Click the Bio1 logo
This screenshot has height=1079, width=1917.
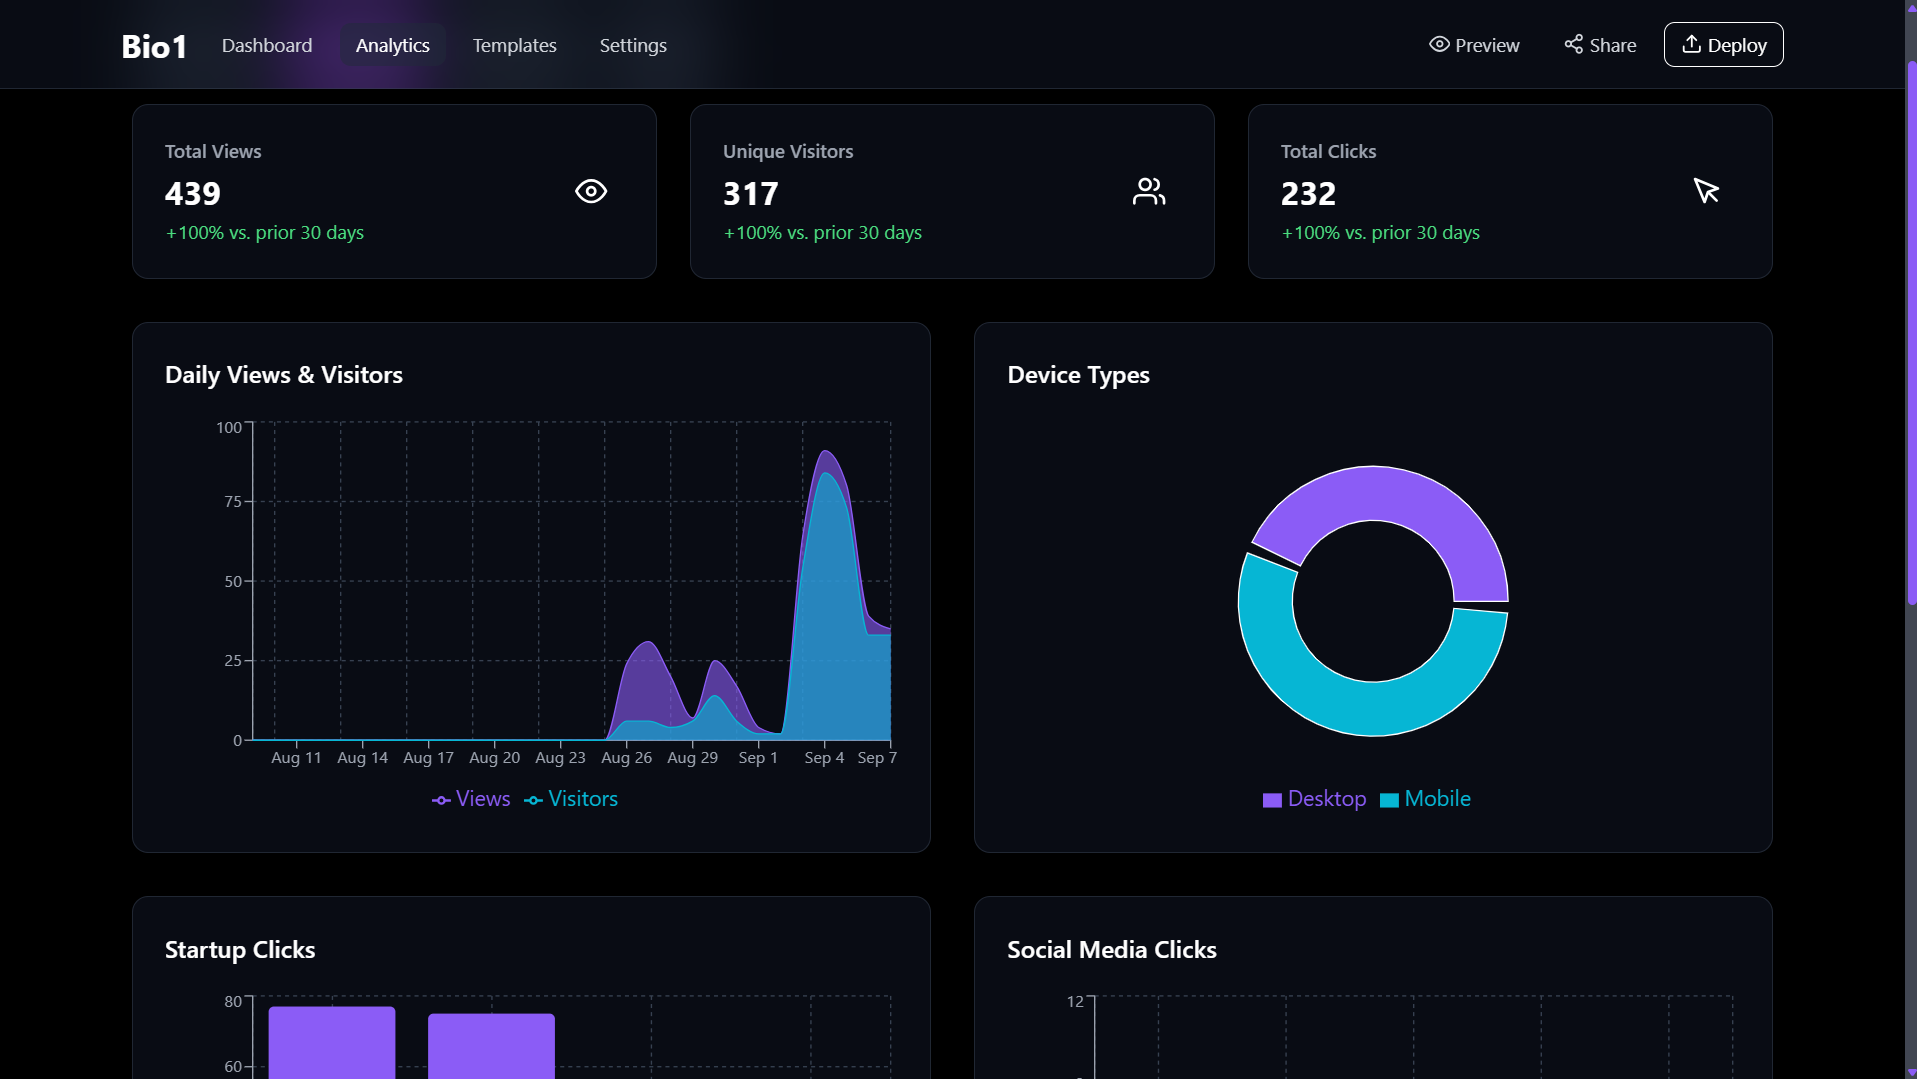point(154,46)
